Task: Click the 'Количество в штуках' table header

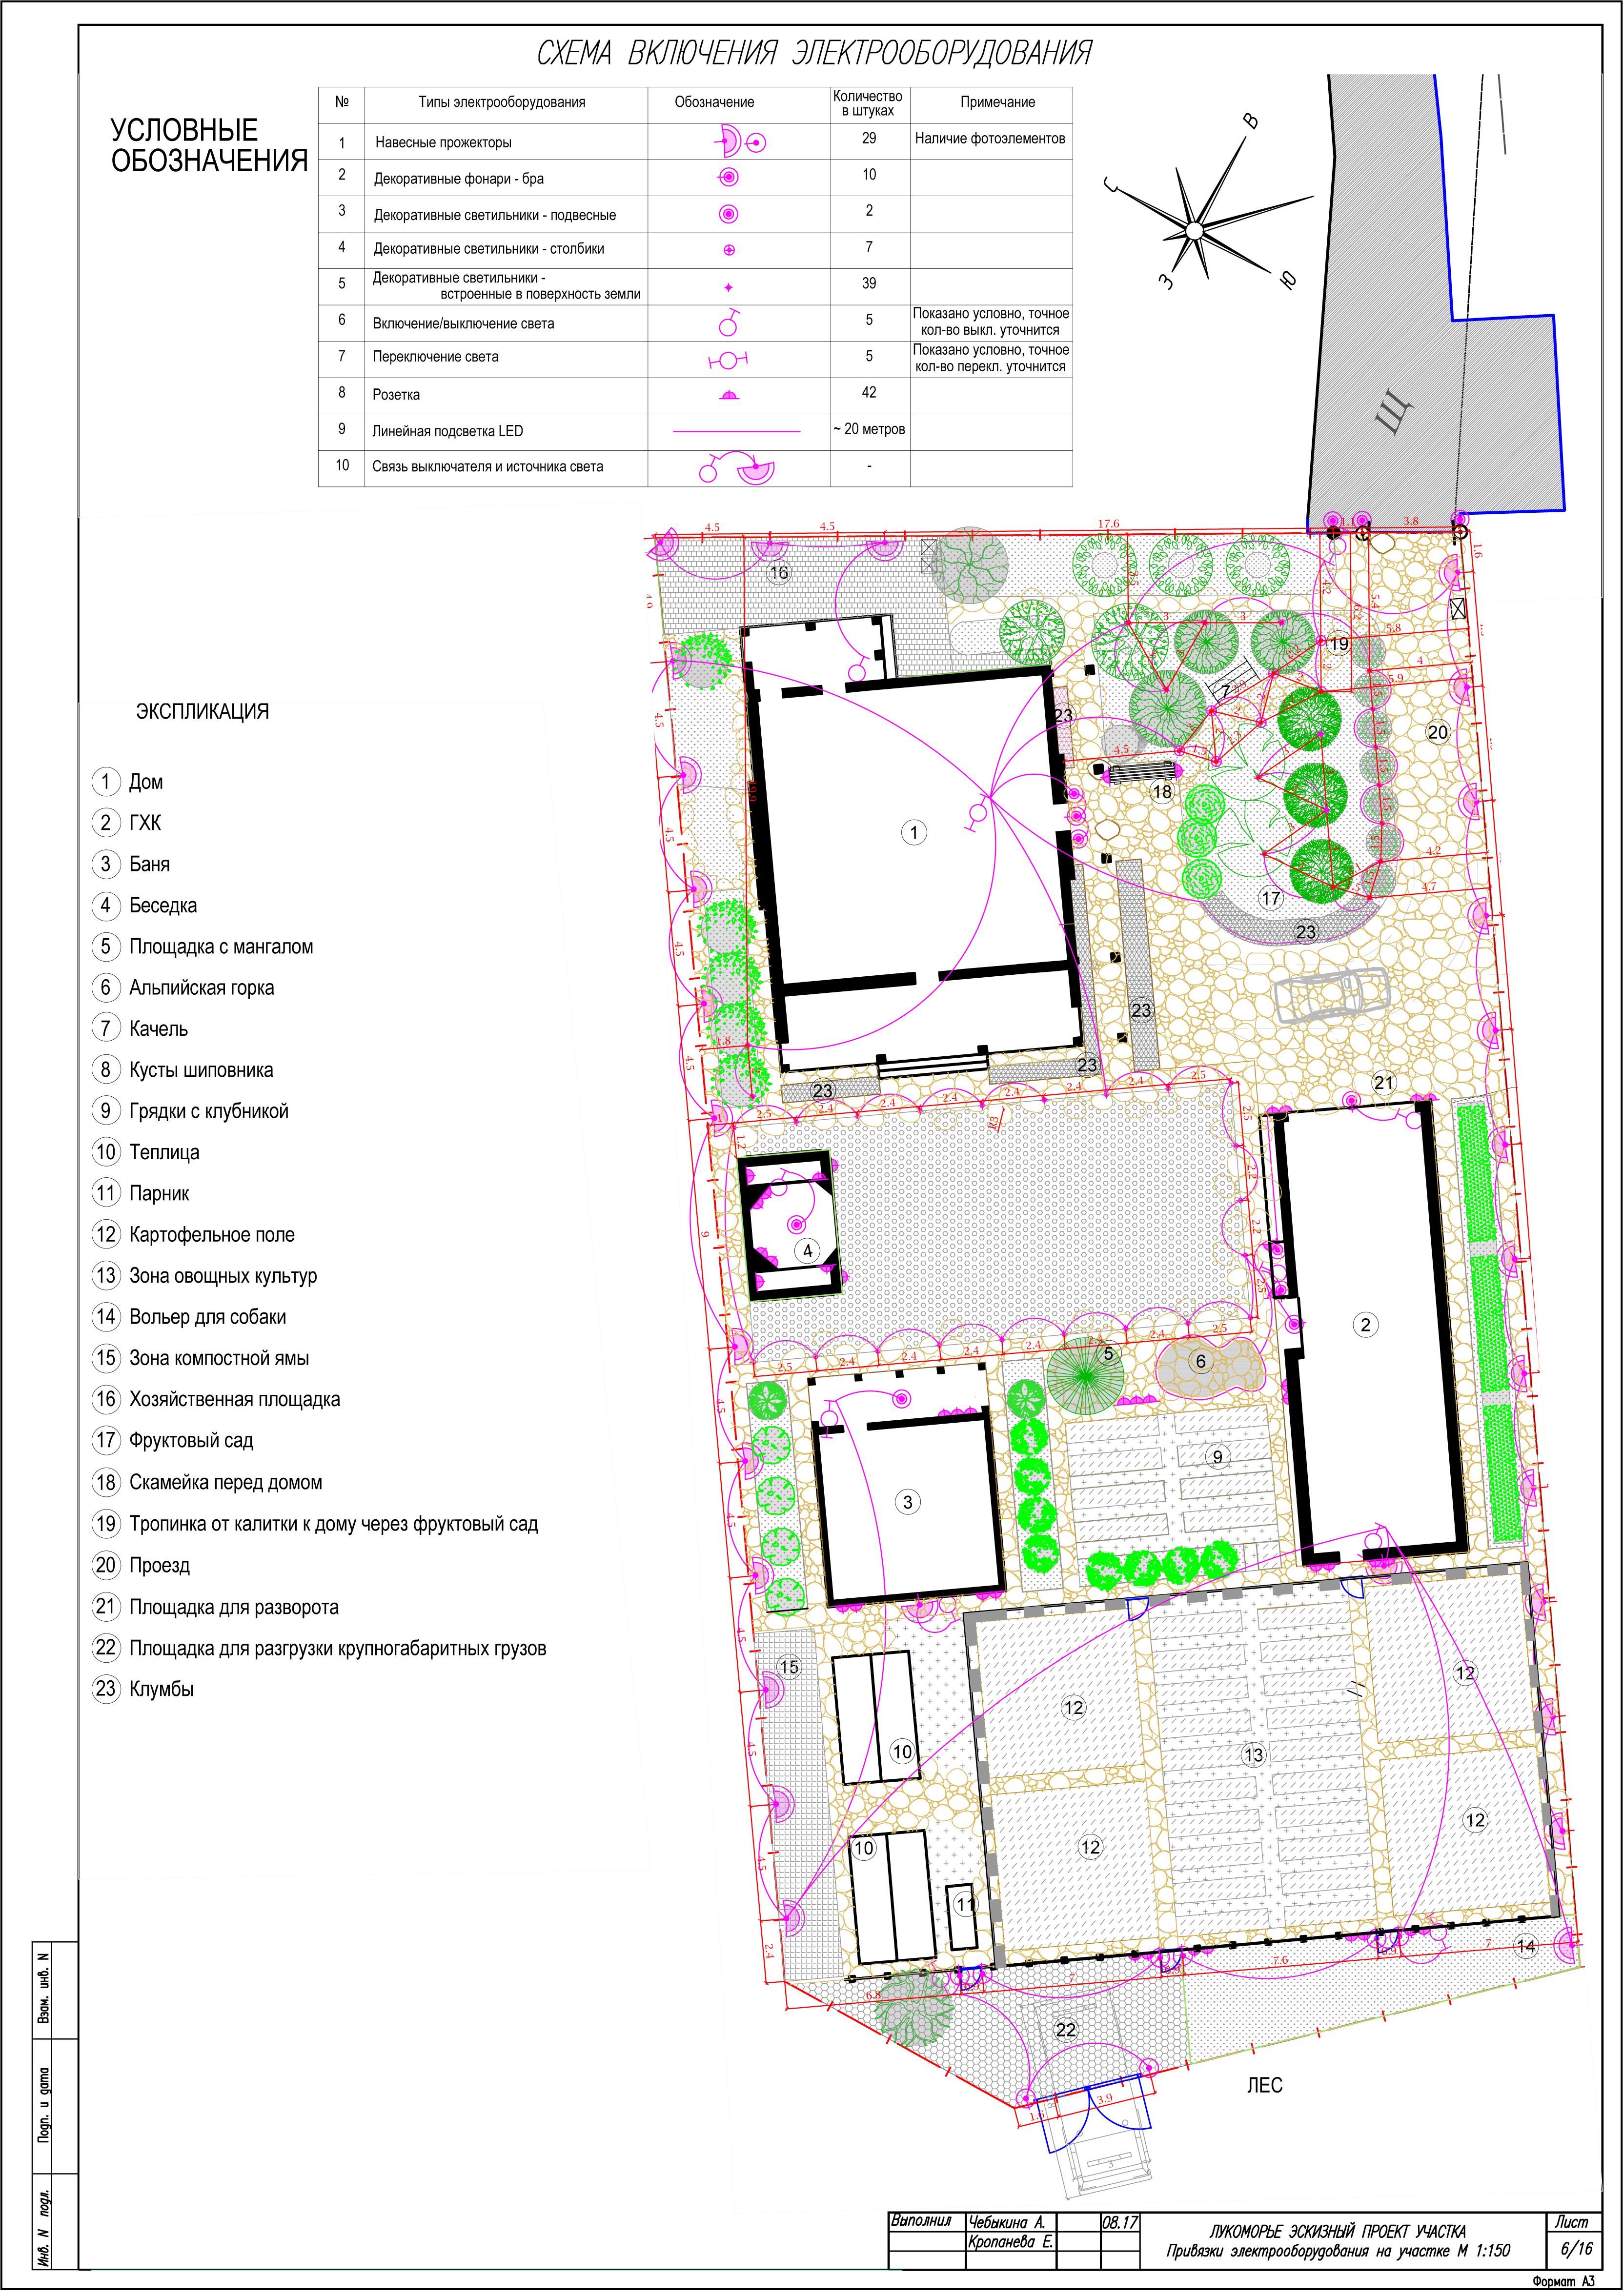Action: point(868,103)
